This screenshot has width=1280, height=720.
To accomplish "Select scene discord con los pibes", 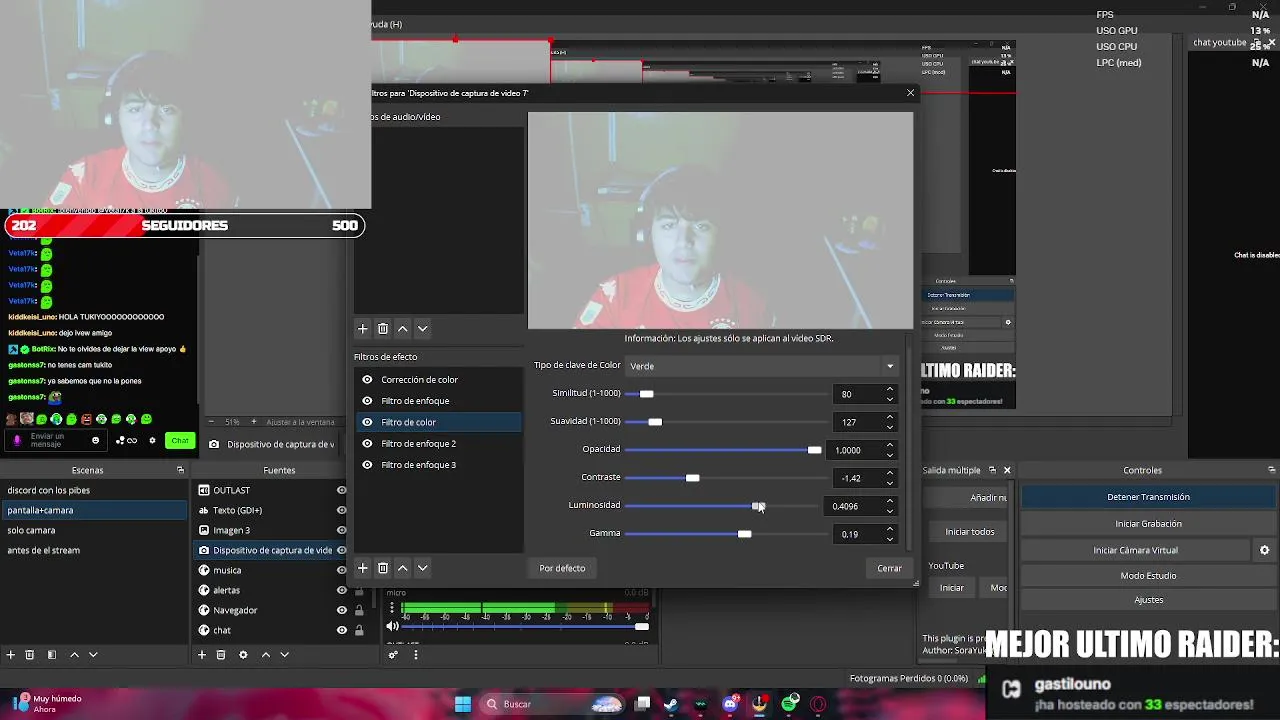I will pos(94,490).
